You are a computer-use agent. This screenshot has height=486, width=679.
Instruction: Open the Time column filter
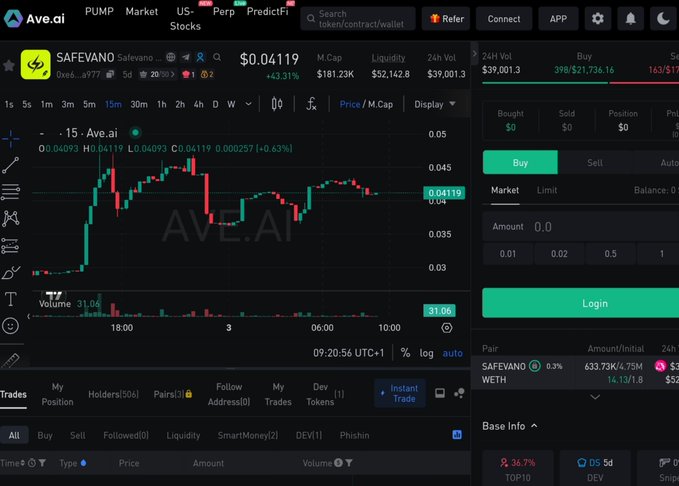pos(42,463)
